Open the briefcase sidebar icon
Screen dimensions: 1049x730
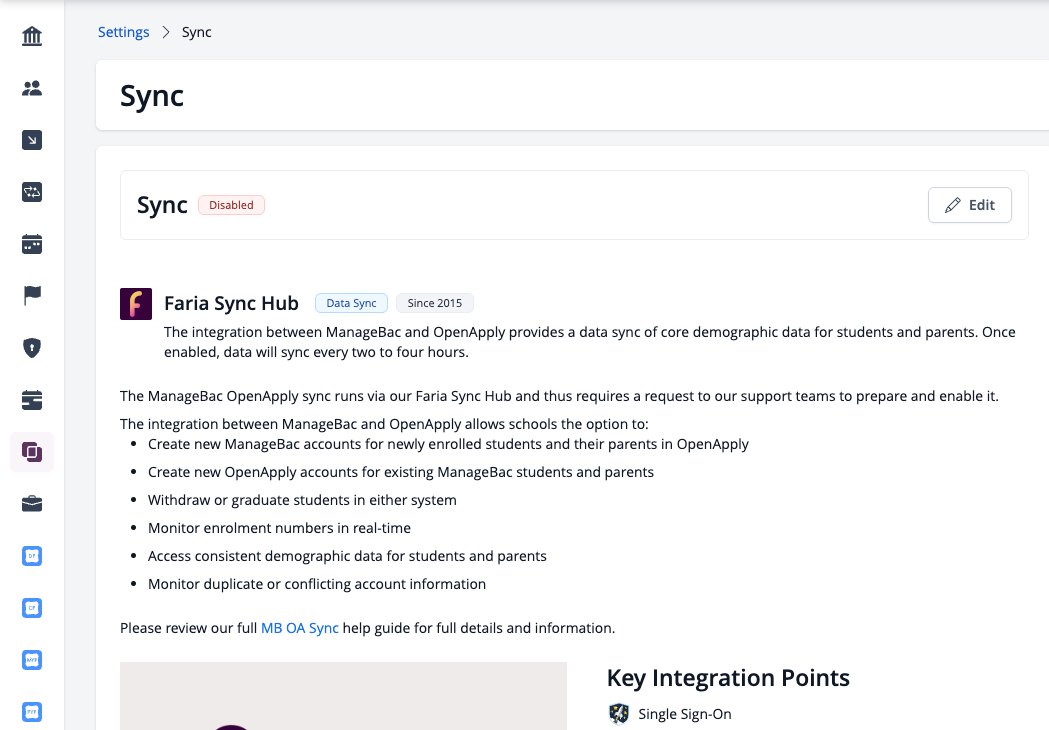(31, 504)
